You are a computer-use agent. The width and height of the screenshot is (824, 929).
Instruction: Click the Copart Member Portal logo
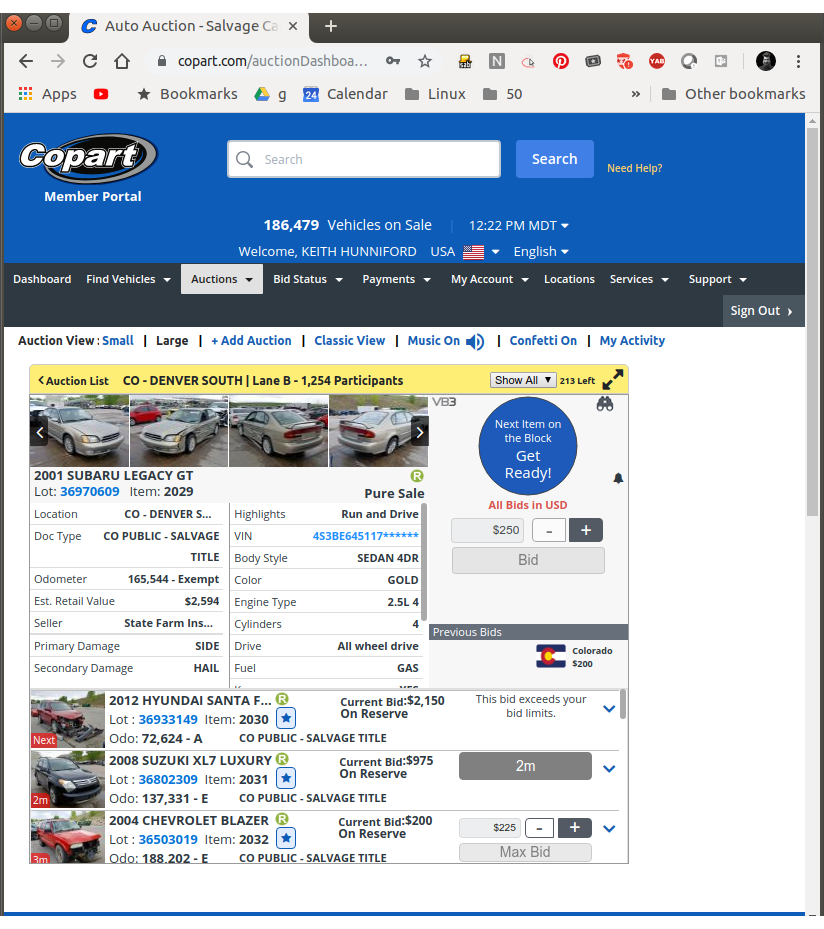click(x=89, y=169)
